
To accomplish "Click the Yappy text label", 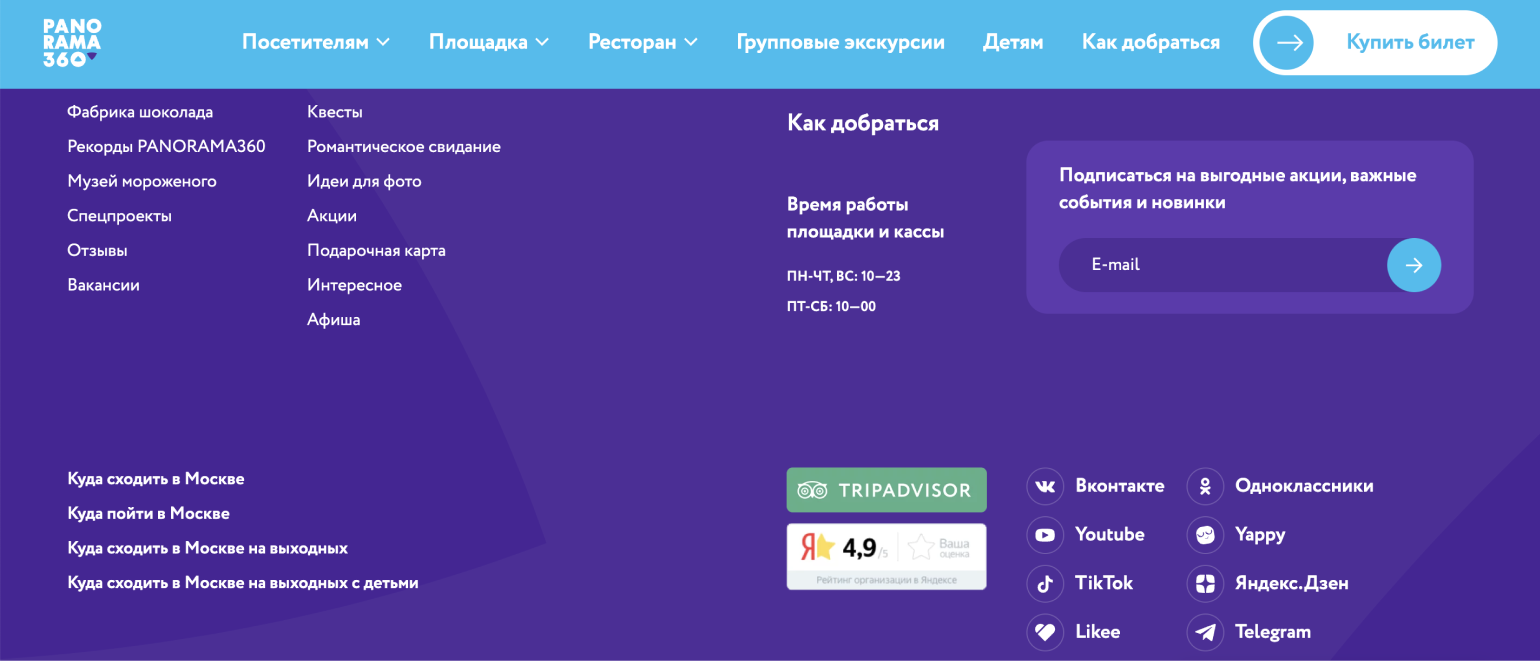I will [1260, 535].
